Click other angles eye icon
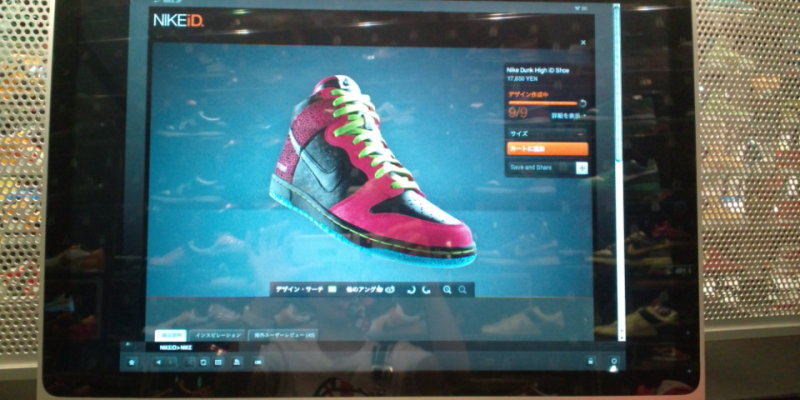This screenshot has height=400, width=800. click(390, 289)
